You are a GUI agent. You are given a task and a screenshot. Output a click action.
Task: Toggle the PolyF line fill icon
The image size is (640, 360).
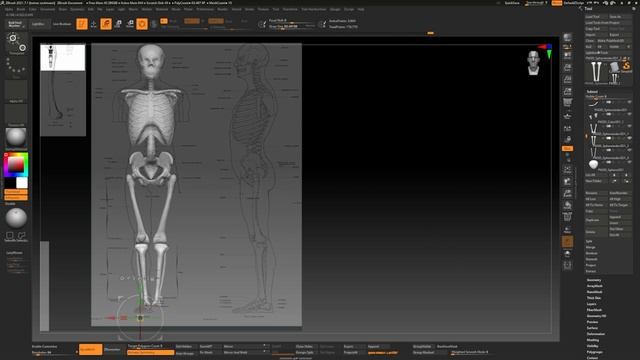click(567, 217)
